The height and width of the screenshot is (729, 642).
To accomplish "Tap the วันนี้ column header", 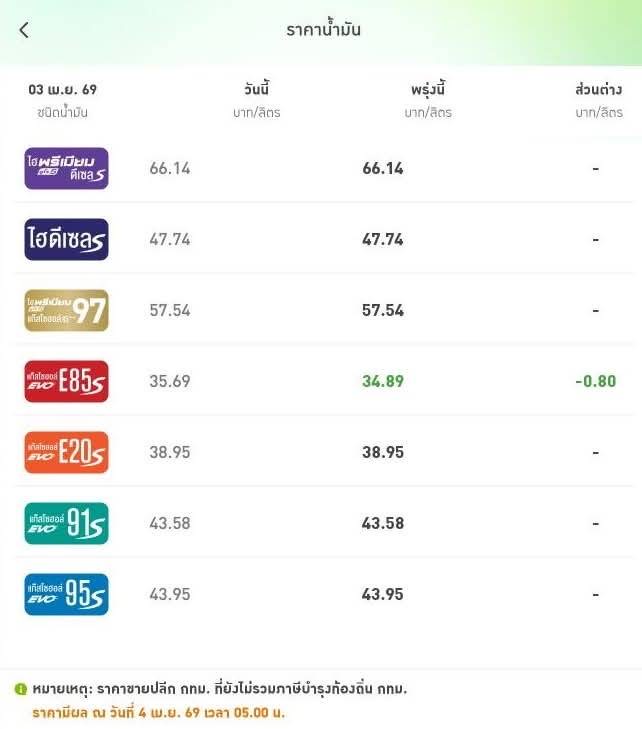I will click(256, 89).
